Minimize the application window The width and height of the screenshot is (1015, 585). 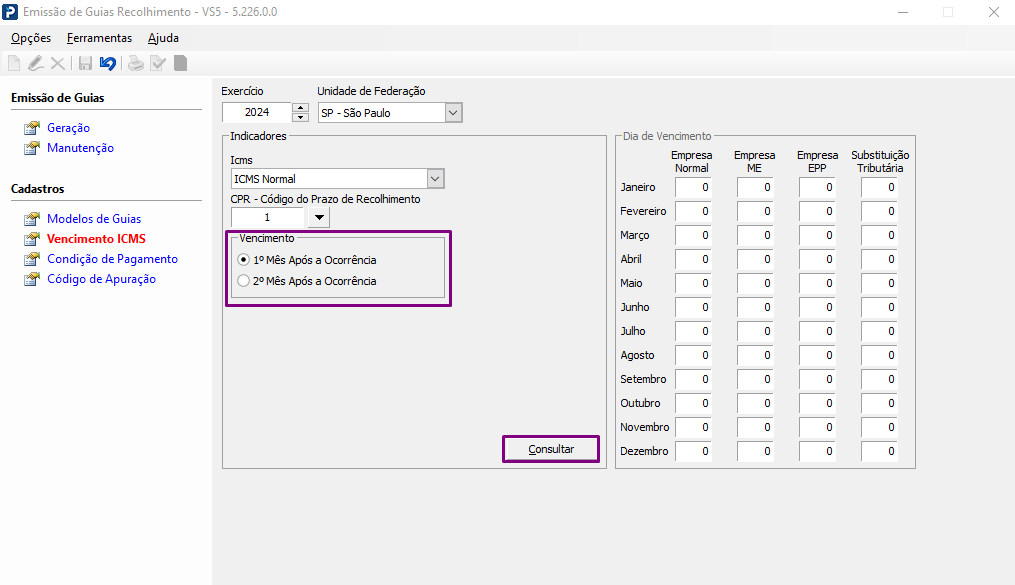click(x=903, y=12)
